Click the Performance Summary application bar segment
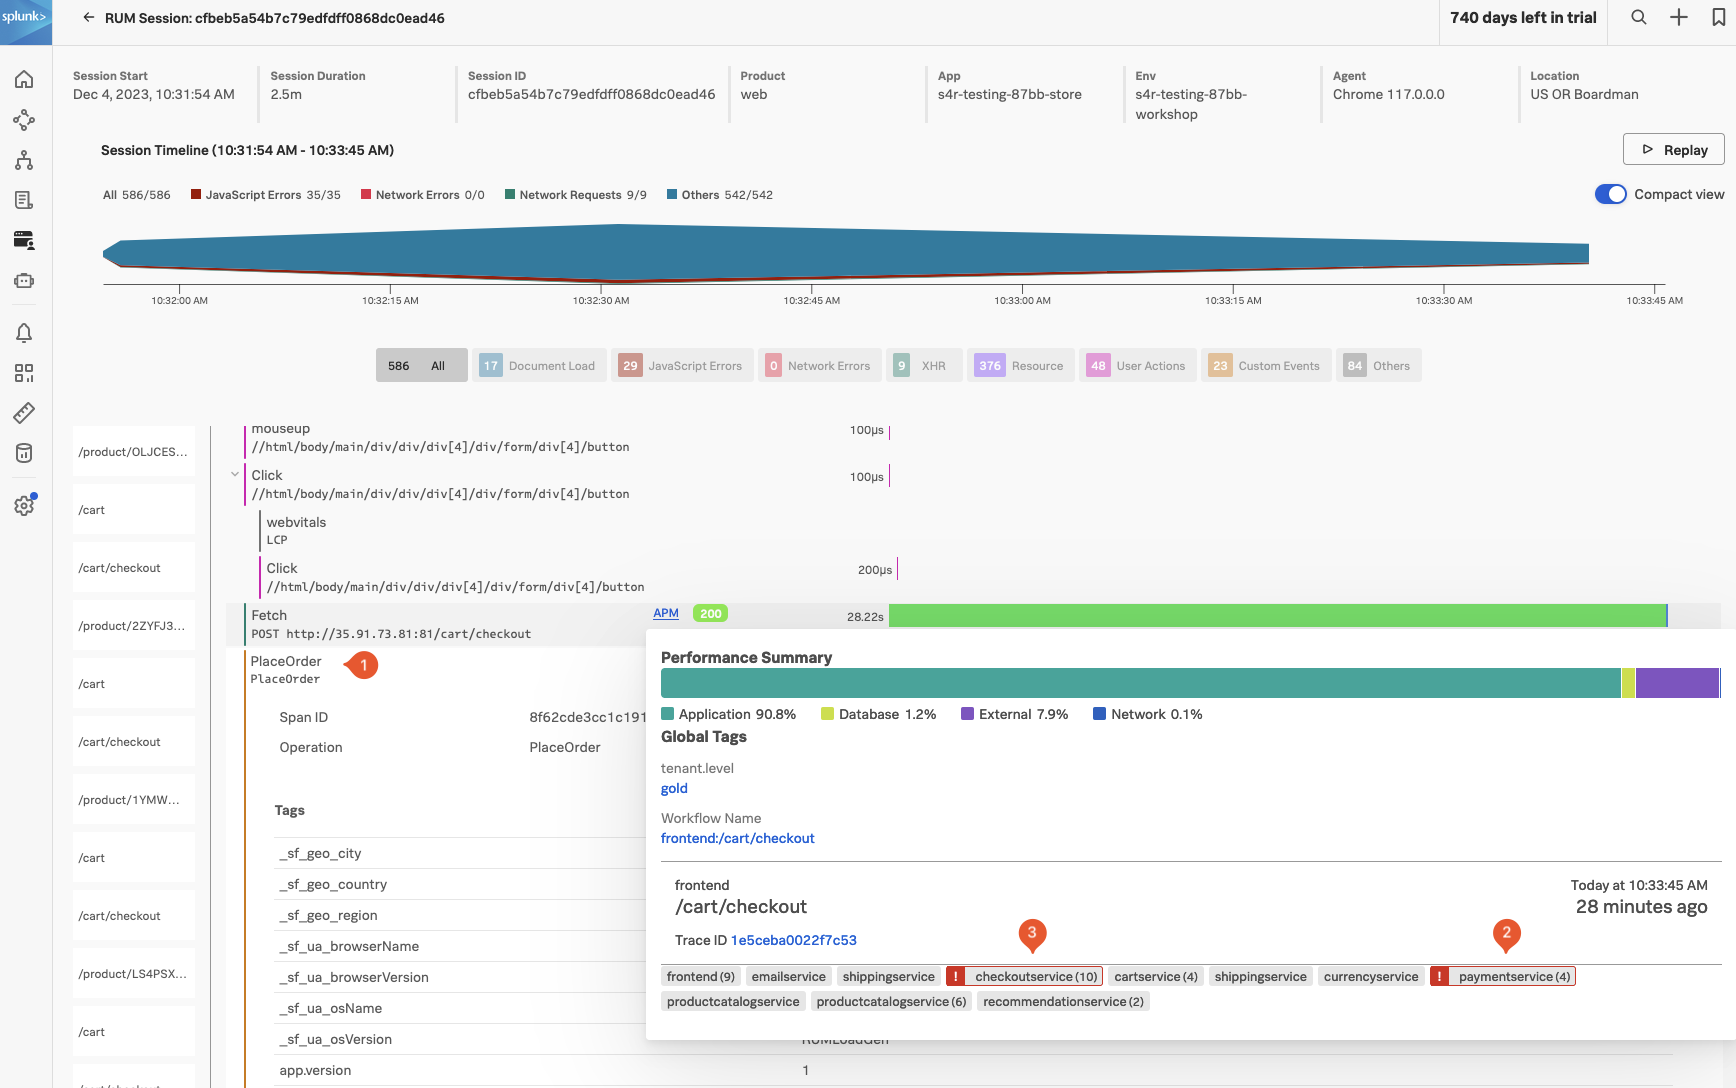 [x=1141, y=683]
